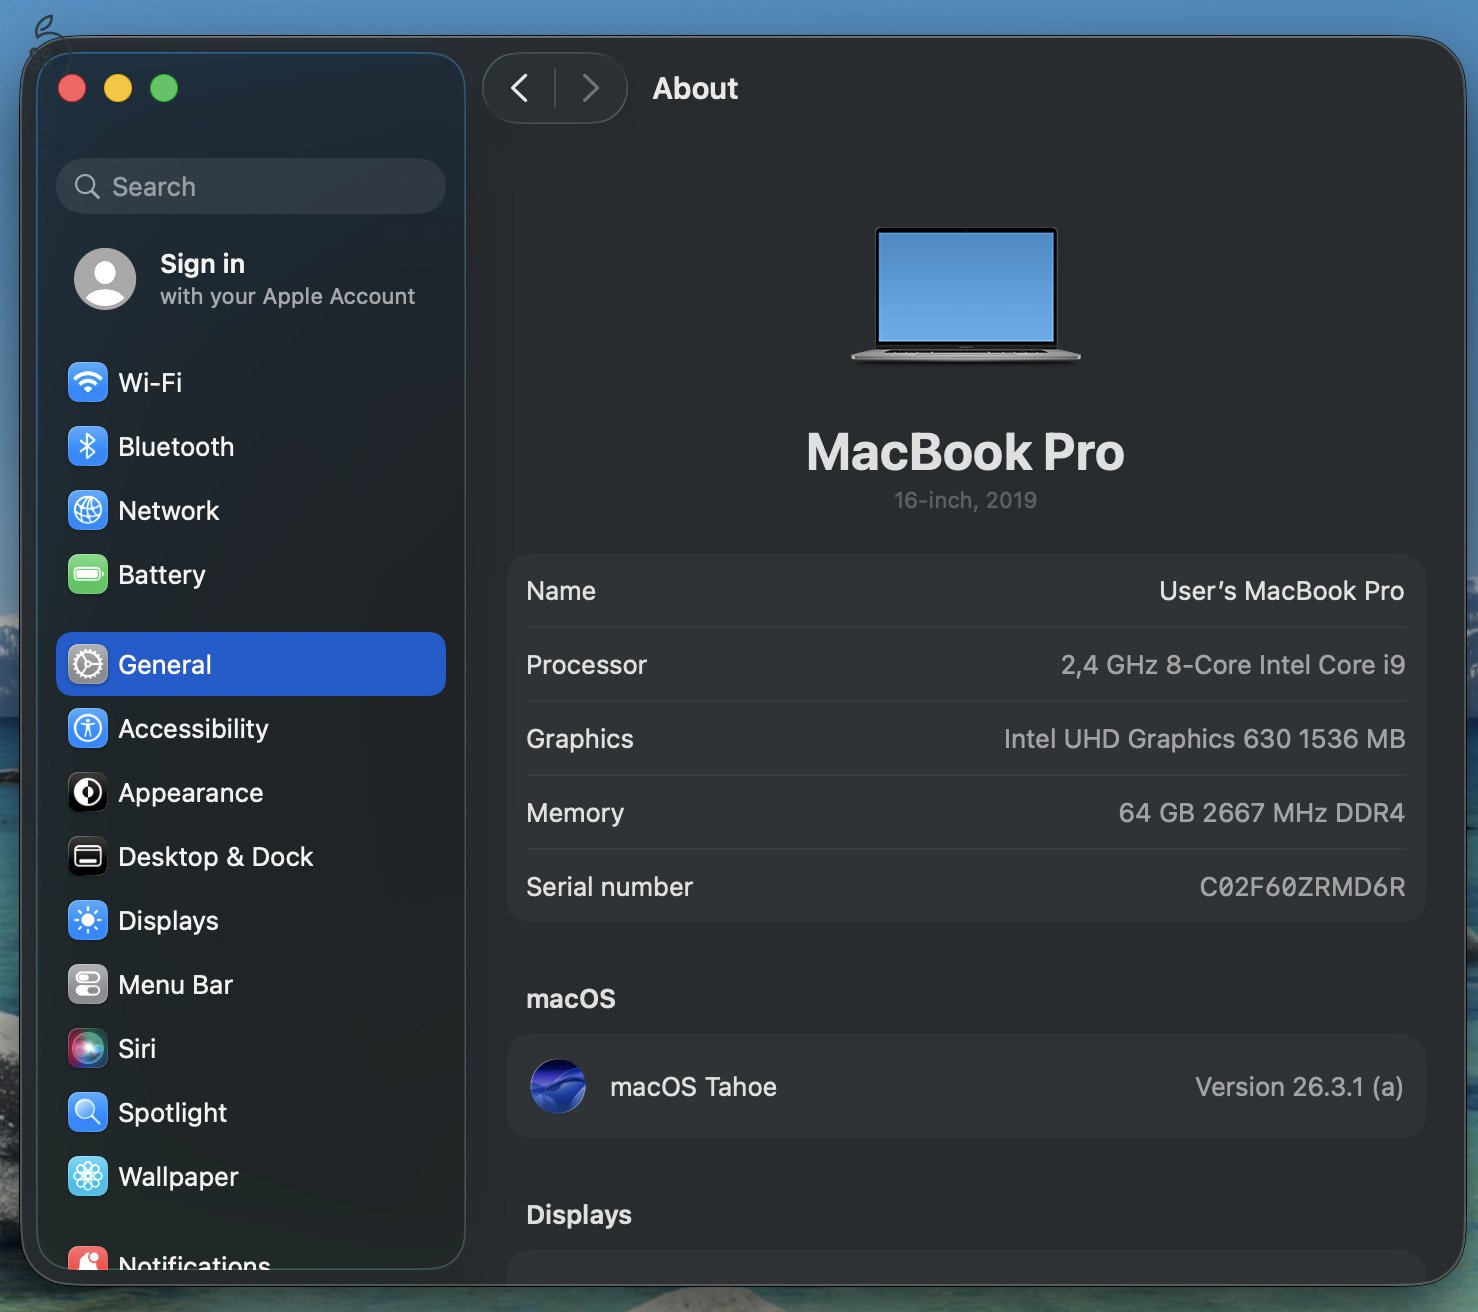Click the Search field in sidebar
1478x1312 pixels.
tap(251, 186)
